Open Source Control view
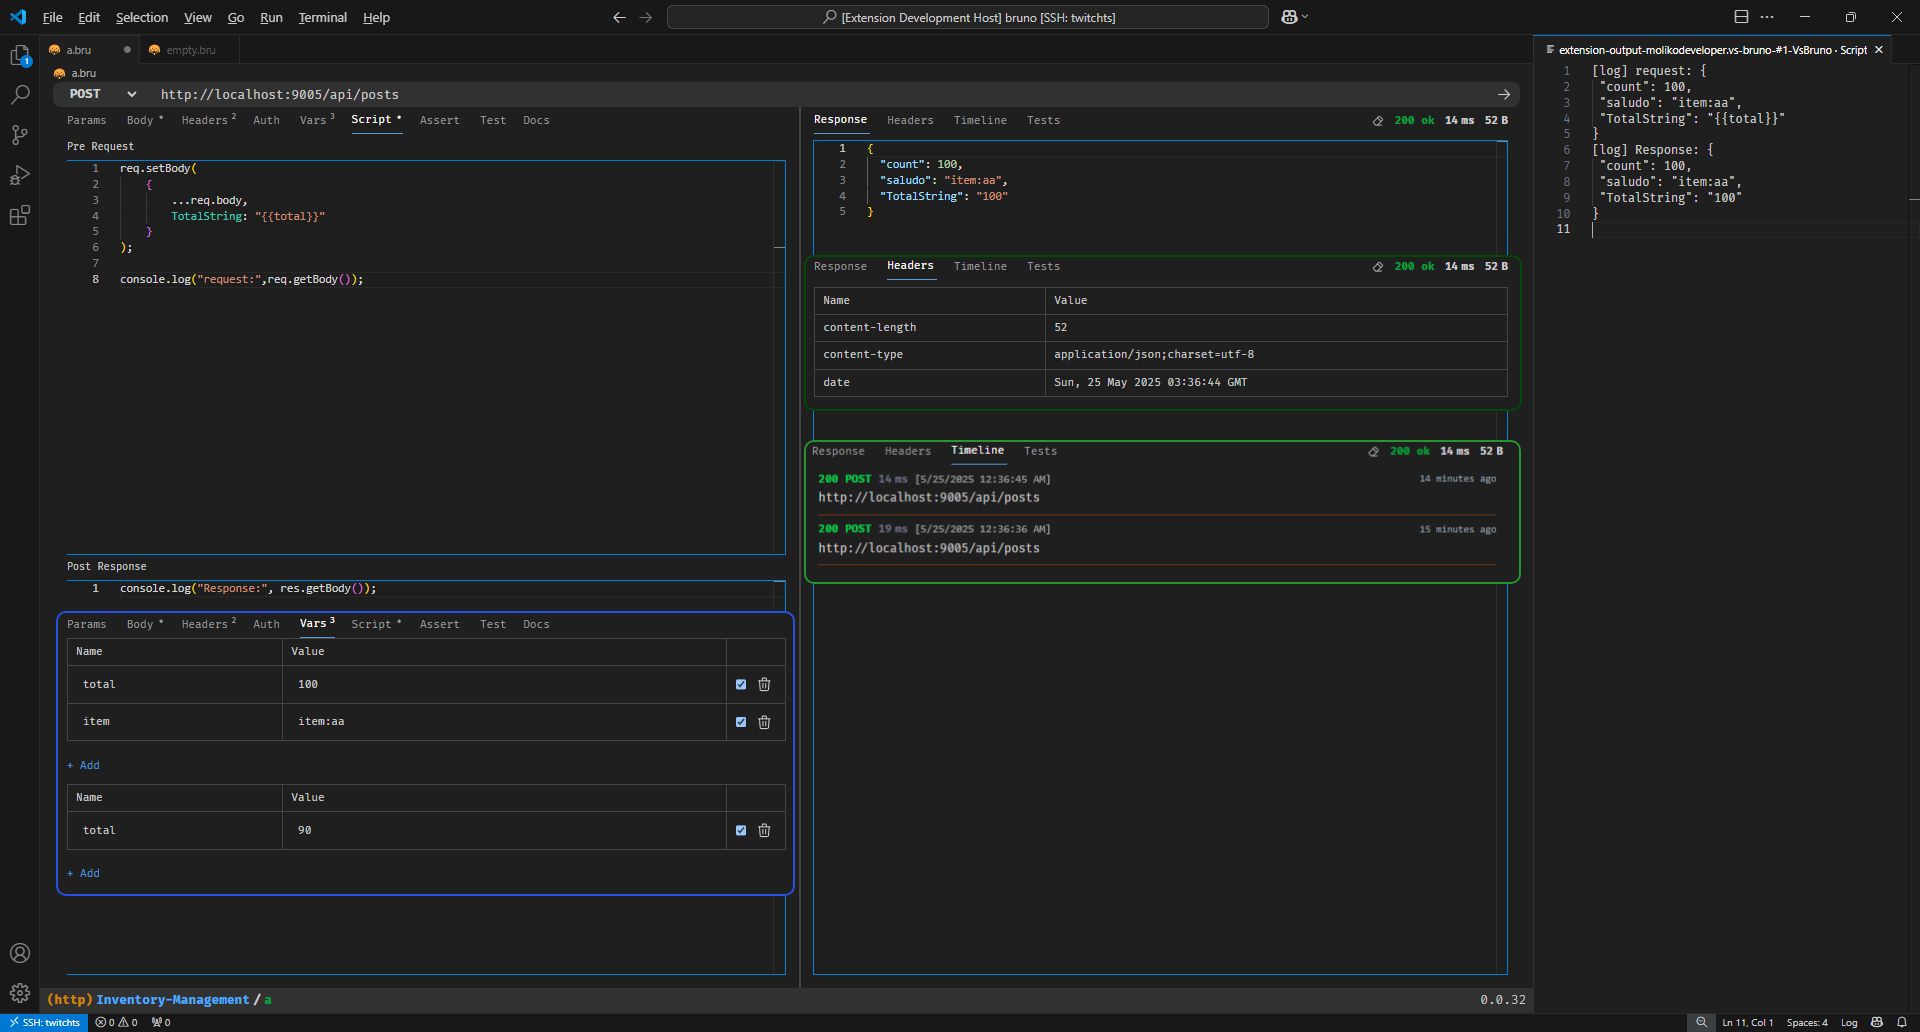This screenshot has width=1920, height=1032. click(19, 135)
